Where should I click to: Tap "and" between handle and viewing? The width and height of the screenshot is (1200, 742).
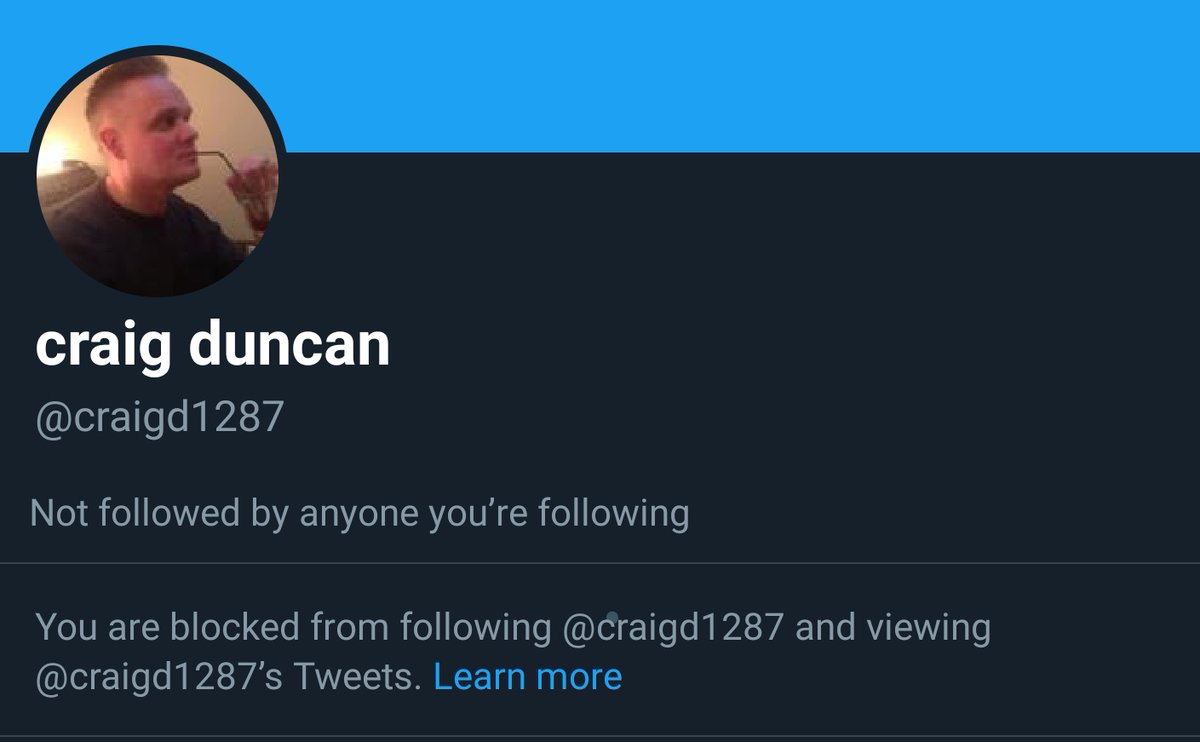click(x=825, y=628)
